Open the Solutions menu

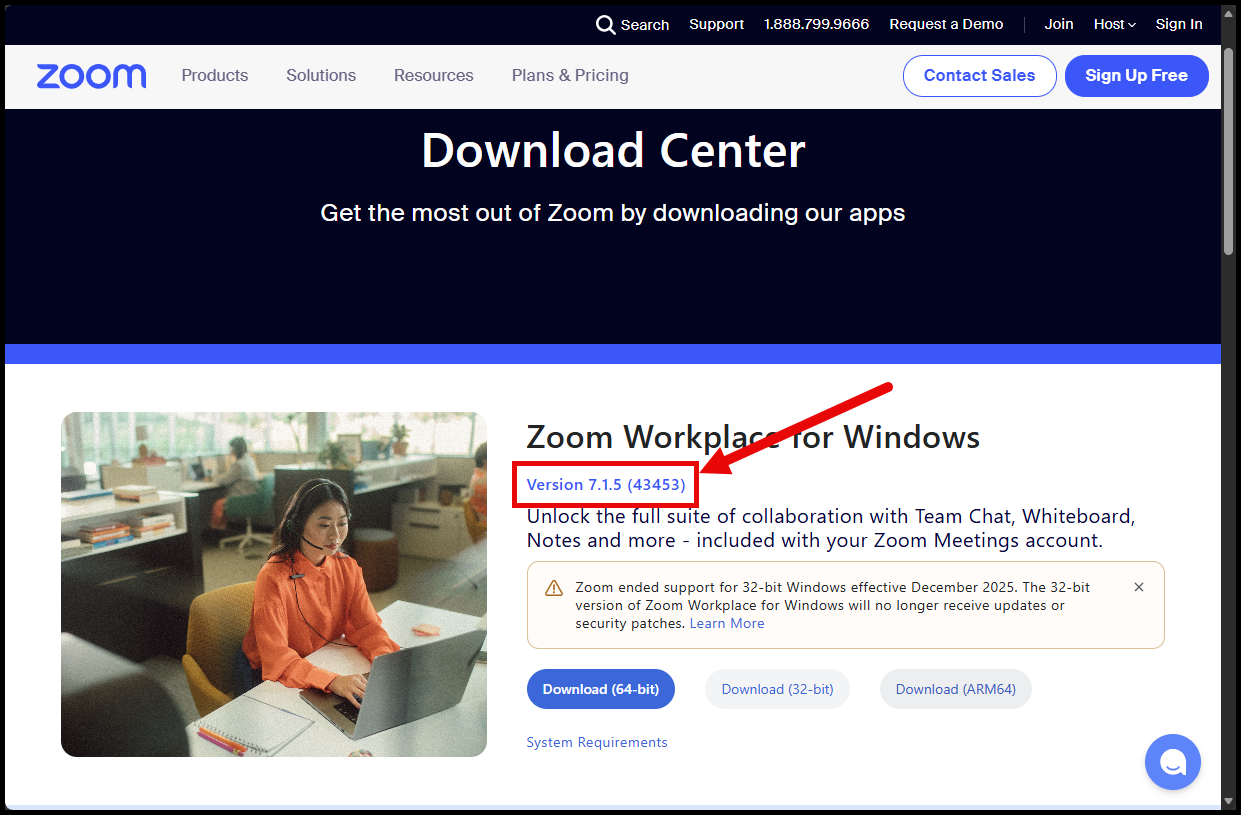321,75
